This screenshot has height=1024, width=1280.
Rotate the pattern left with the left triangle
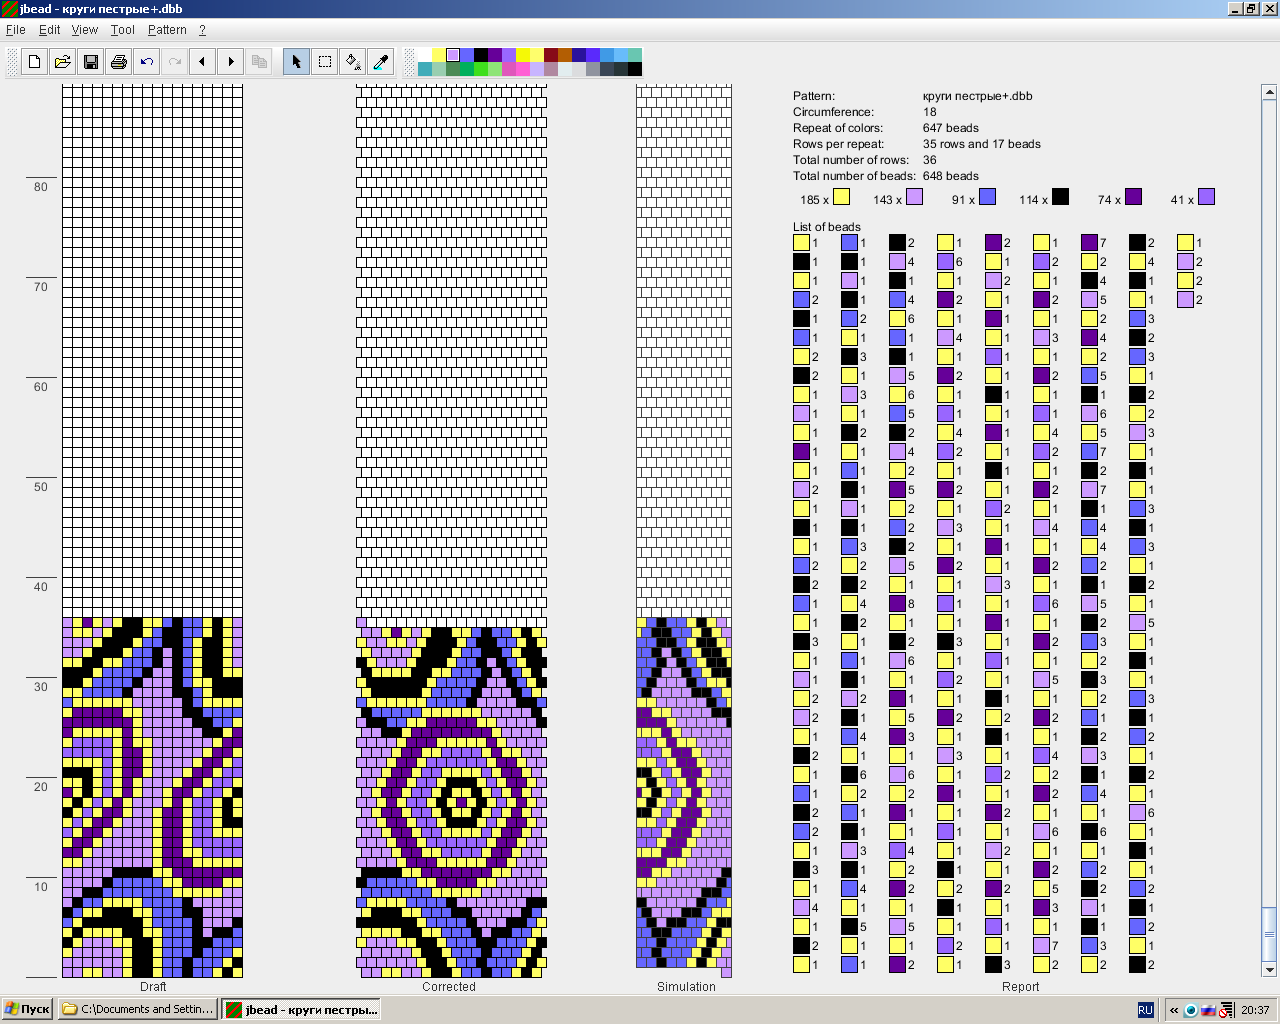tap(203, 62)
